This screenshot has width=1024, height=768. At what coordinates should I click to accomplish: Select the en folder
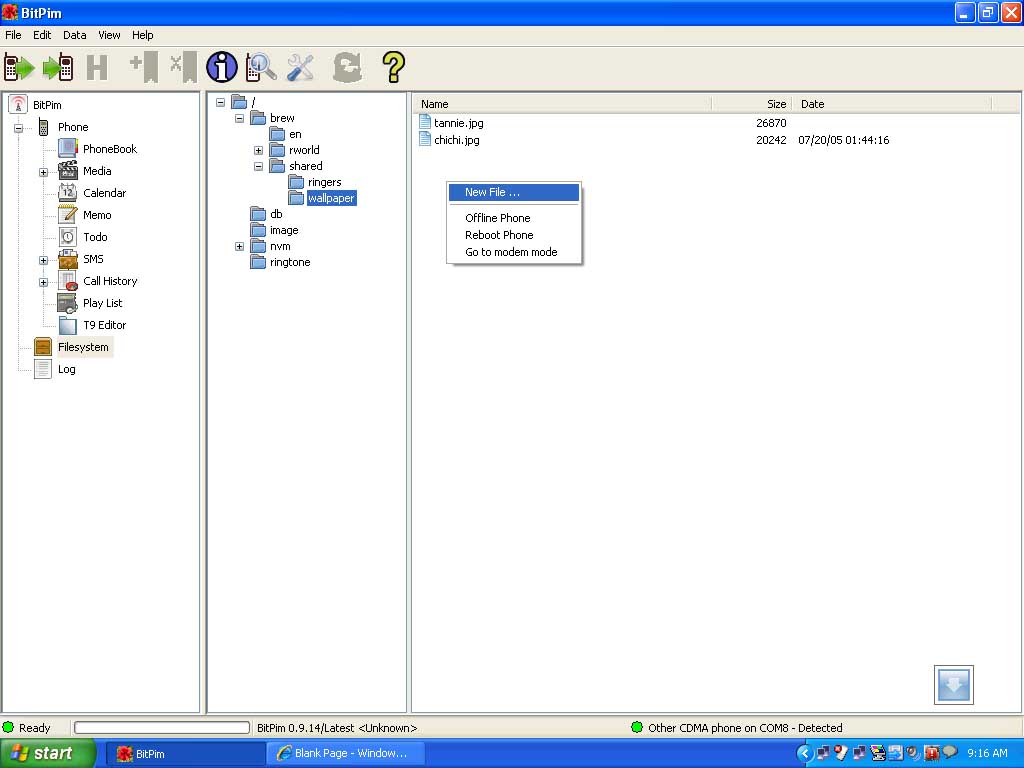(x=295, y=134)
